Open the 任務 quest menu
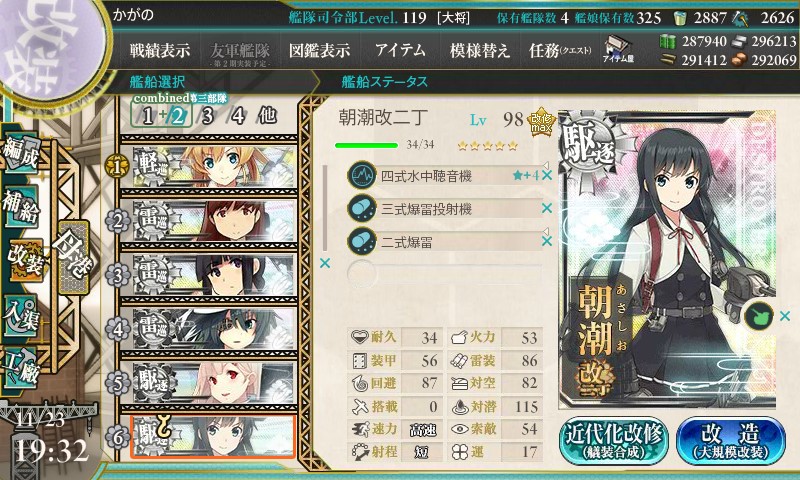Viewport: 800px width, 480px height. click(560, 50)
